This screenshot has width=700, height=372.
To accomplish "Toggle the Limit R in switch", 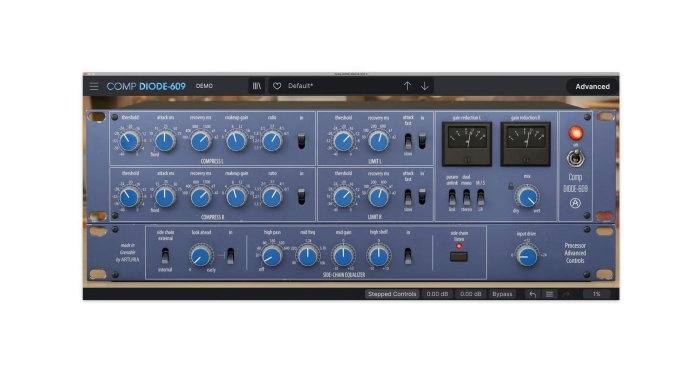I will (x=422, y=196).
